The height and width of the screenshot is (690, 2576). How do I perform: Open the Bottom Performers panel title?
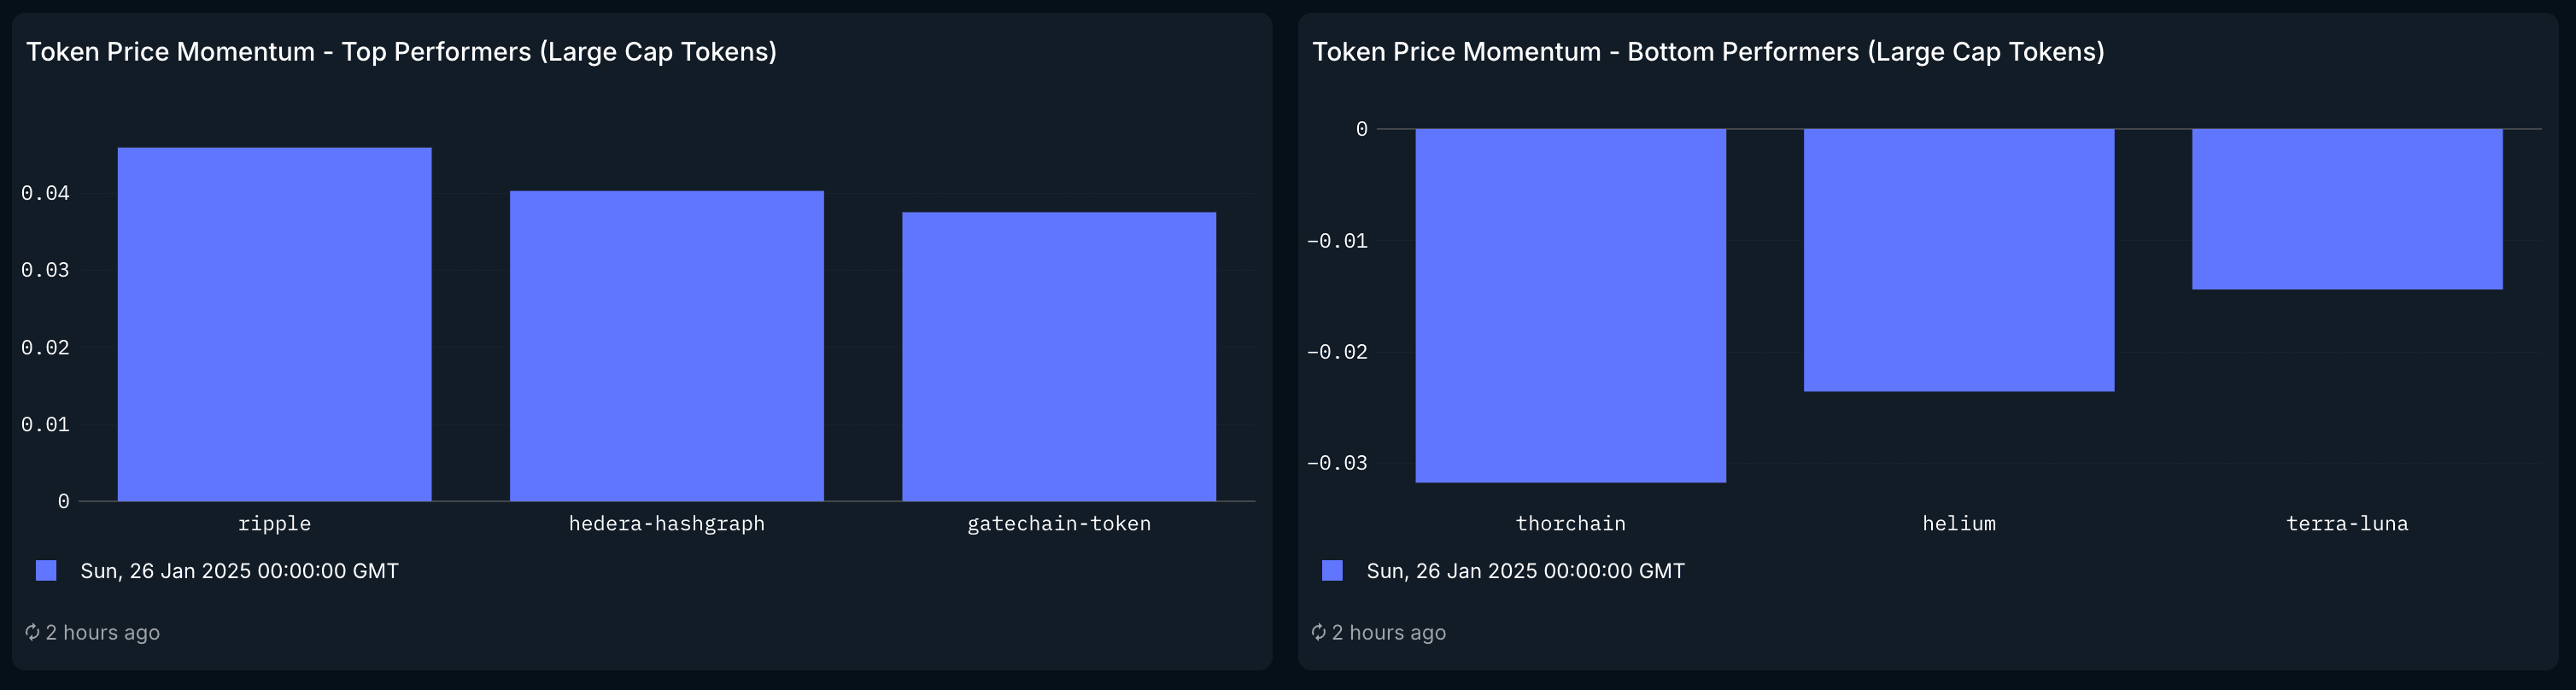click(1707, 52)
